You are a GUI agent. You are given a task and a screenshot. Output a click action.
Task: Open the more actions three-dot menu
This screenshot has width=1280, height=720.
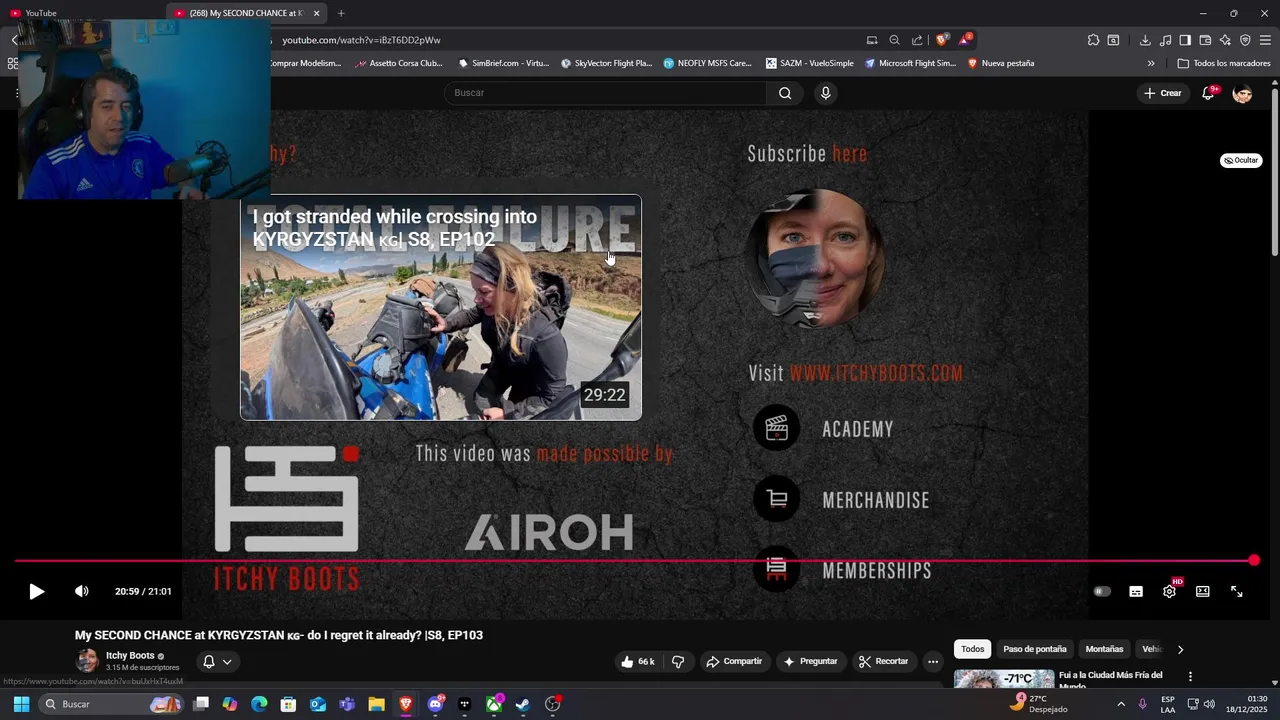point(933,662)
